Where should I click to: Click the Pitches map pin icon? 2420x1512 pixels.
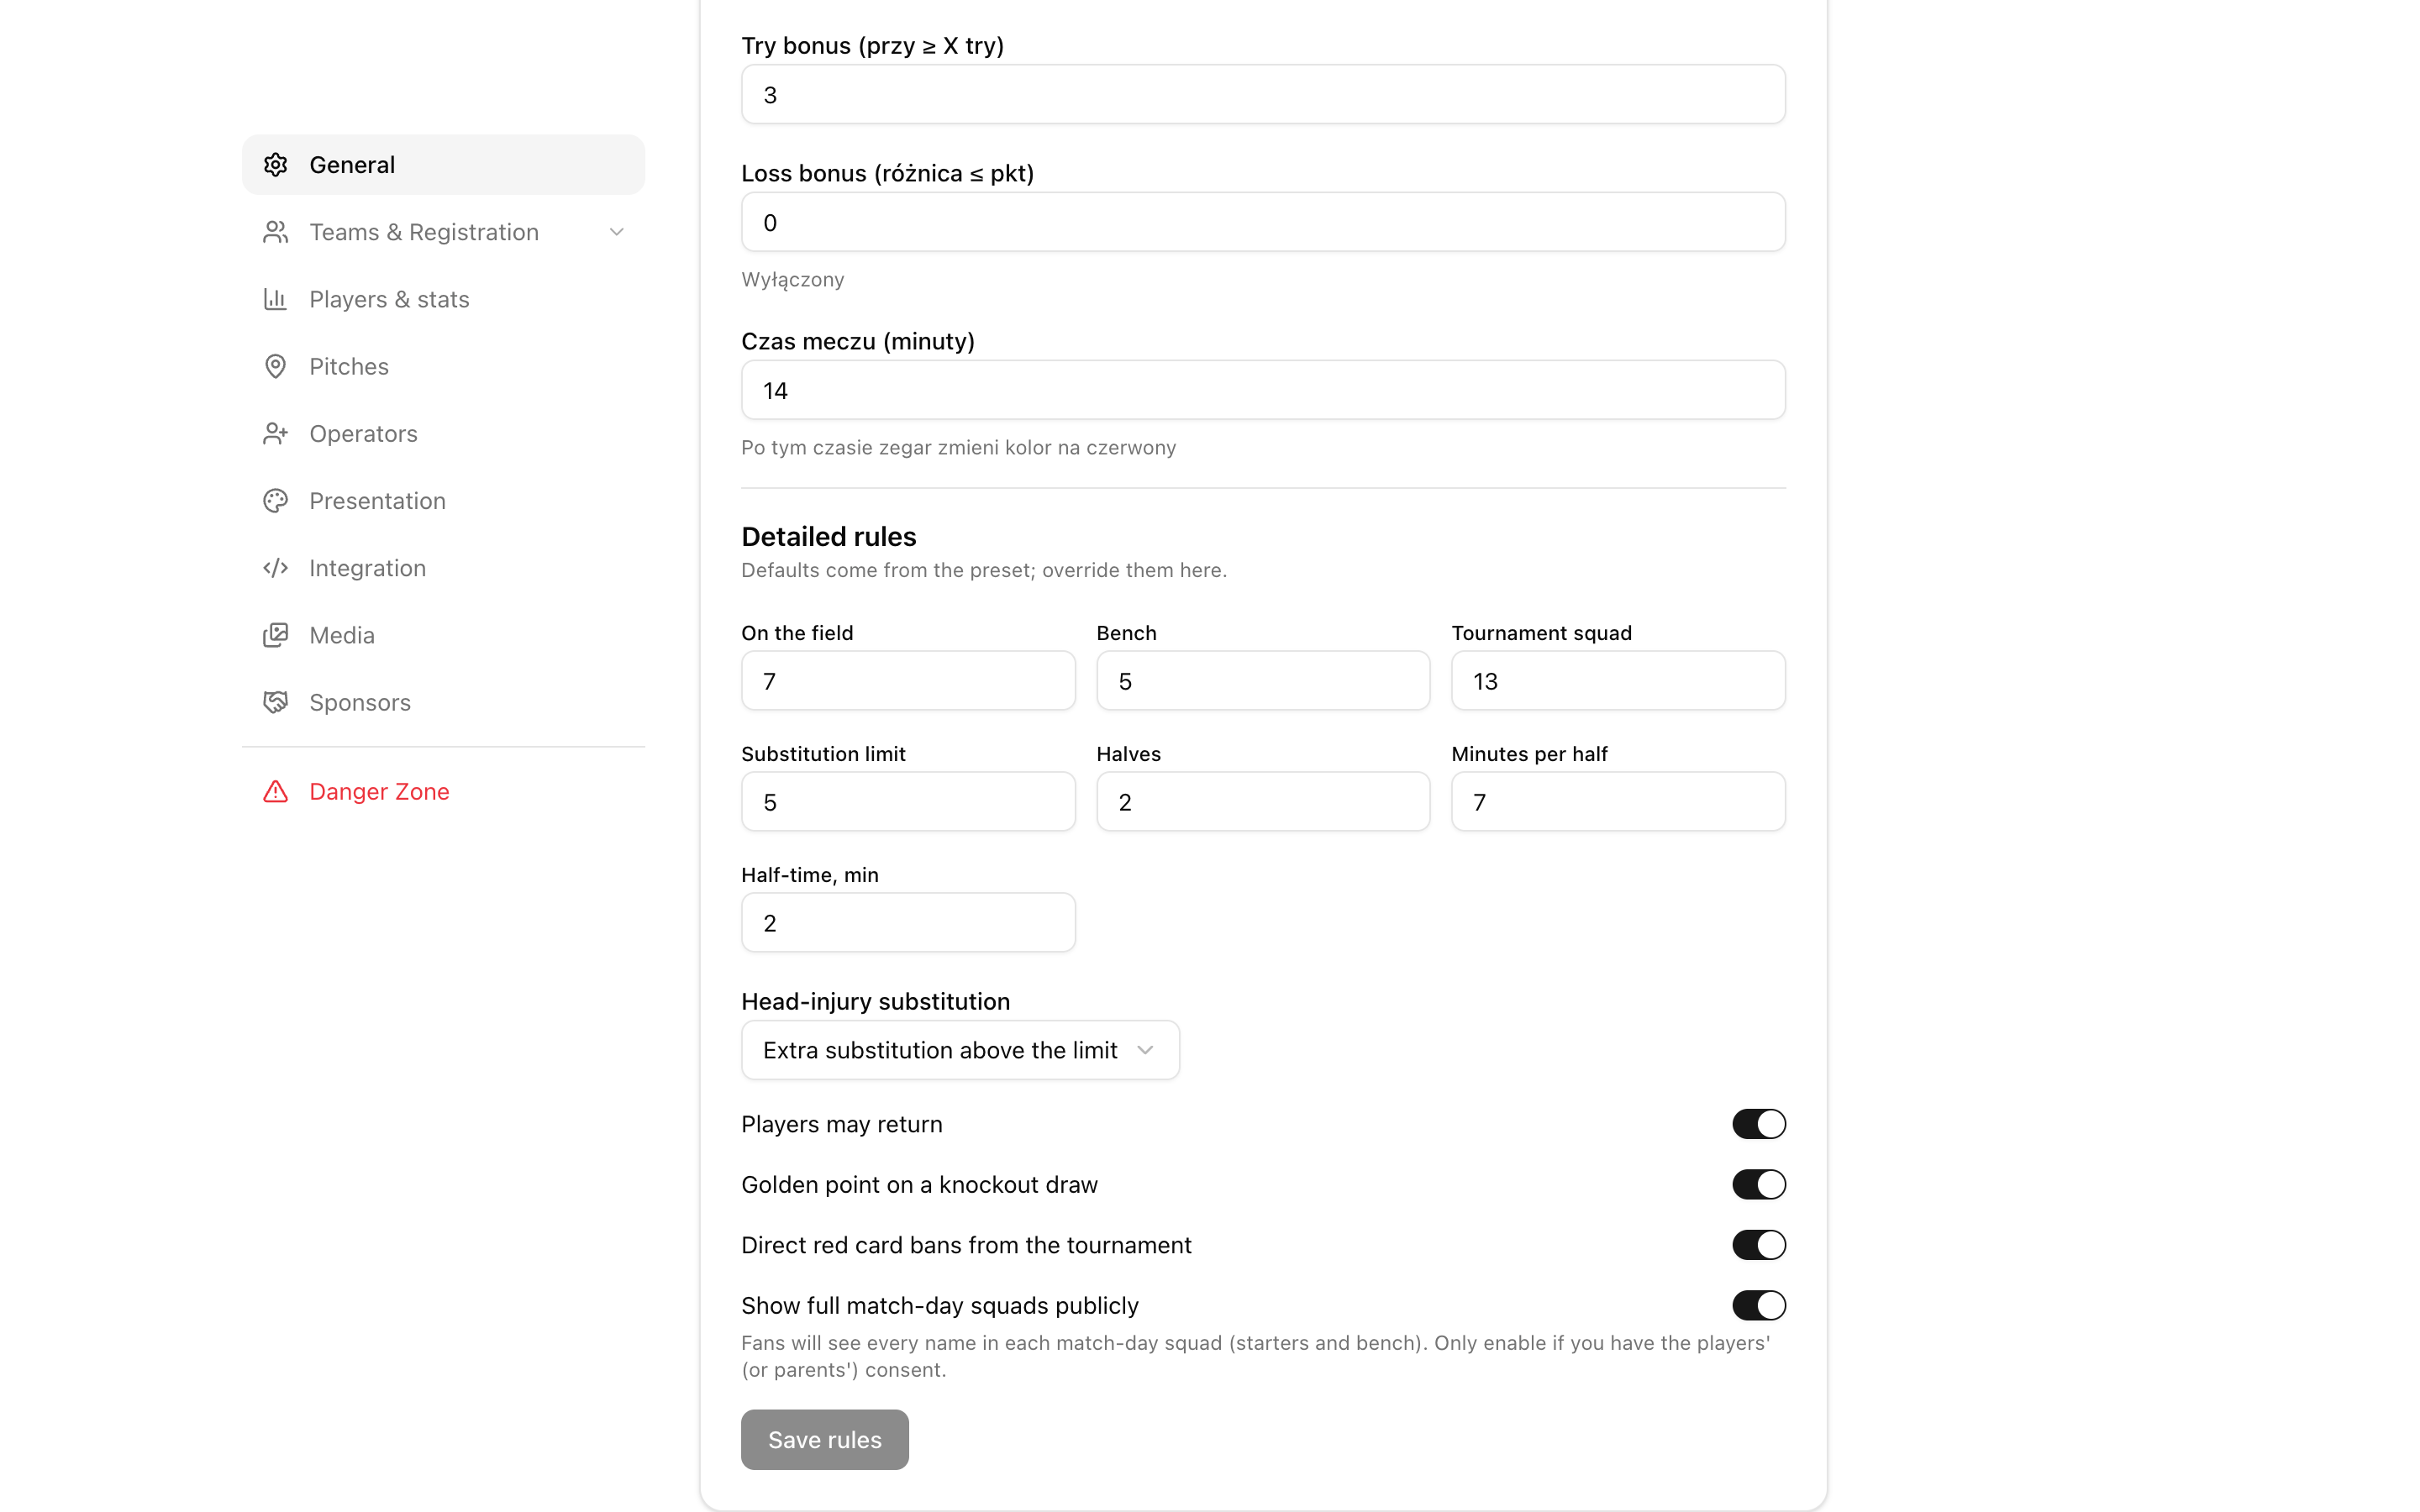275,366
